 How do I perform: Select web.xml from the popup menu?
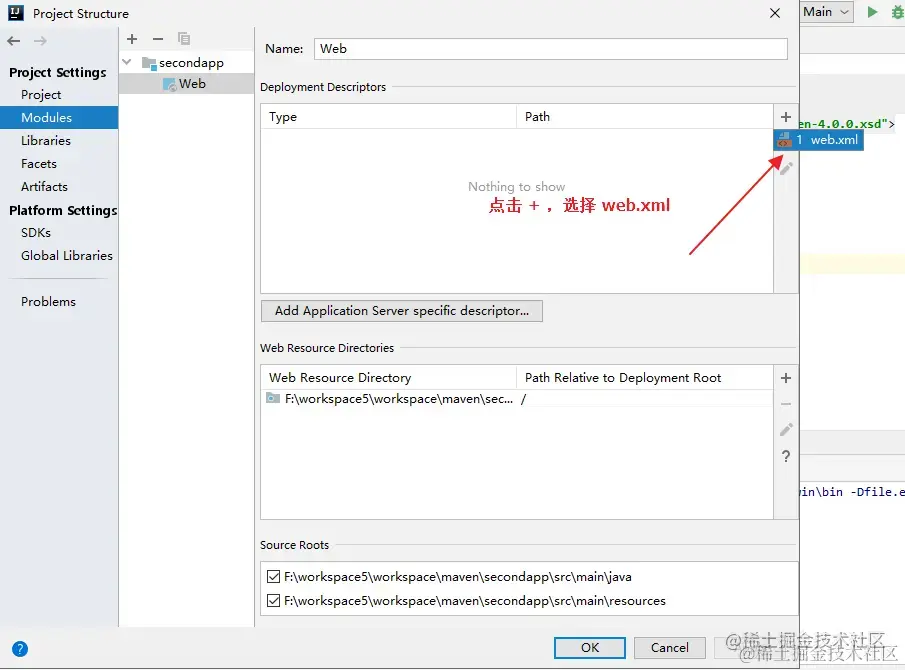click(x=819, y=140)
